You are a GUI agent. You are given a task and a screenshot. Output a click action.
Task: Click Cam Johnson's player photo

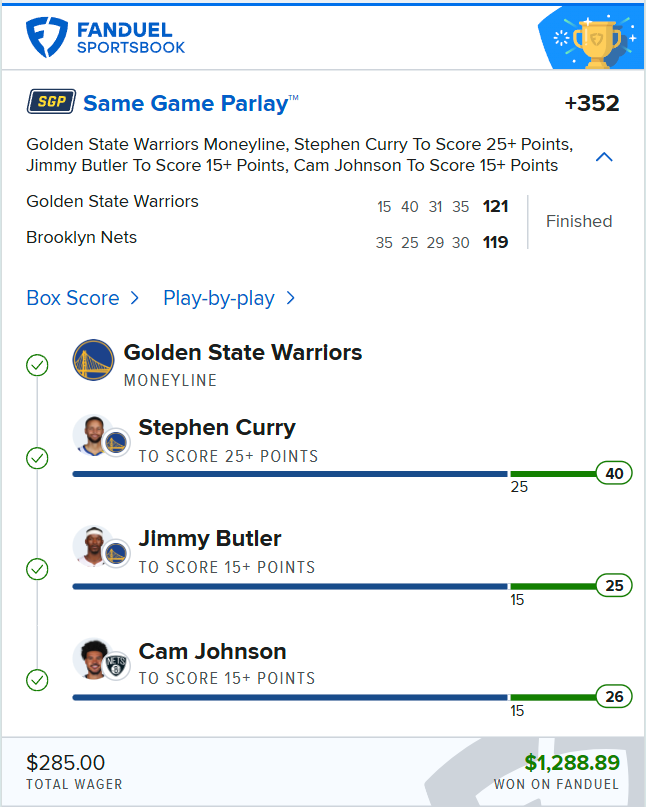click(x=91, y=658)
